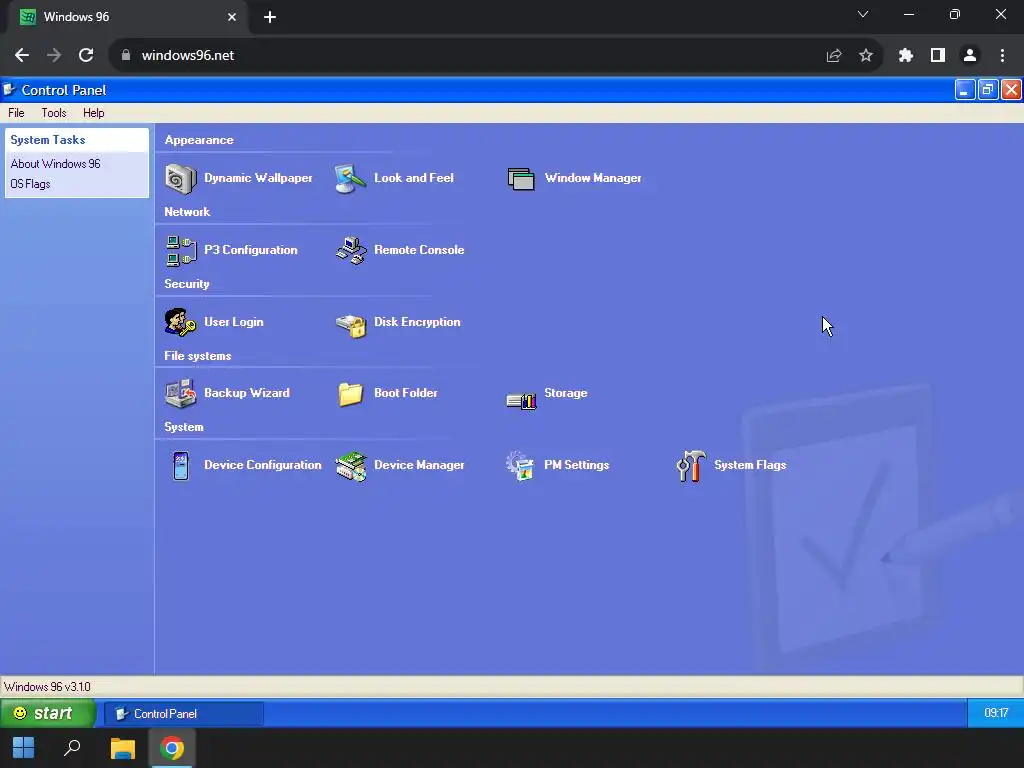Image resolution: width=1024 pixels, height=768 pixels.
Task: Click Chrome icon in Windows taskbar
Action: pos(172,748)
